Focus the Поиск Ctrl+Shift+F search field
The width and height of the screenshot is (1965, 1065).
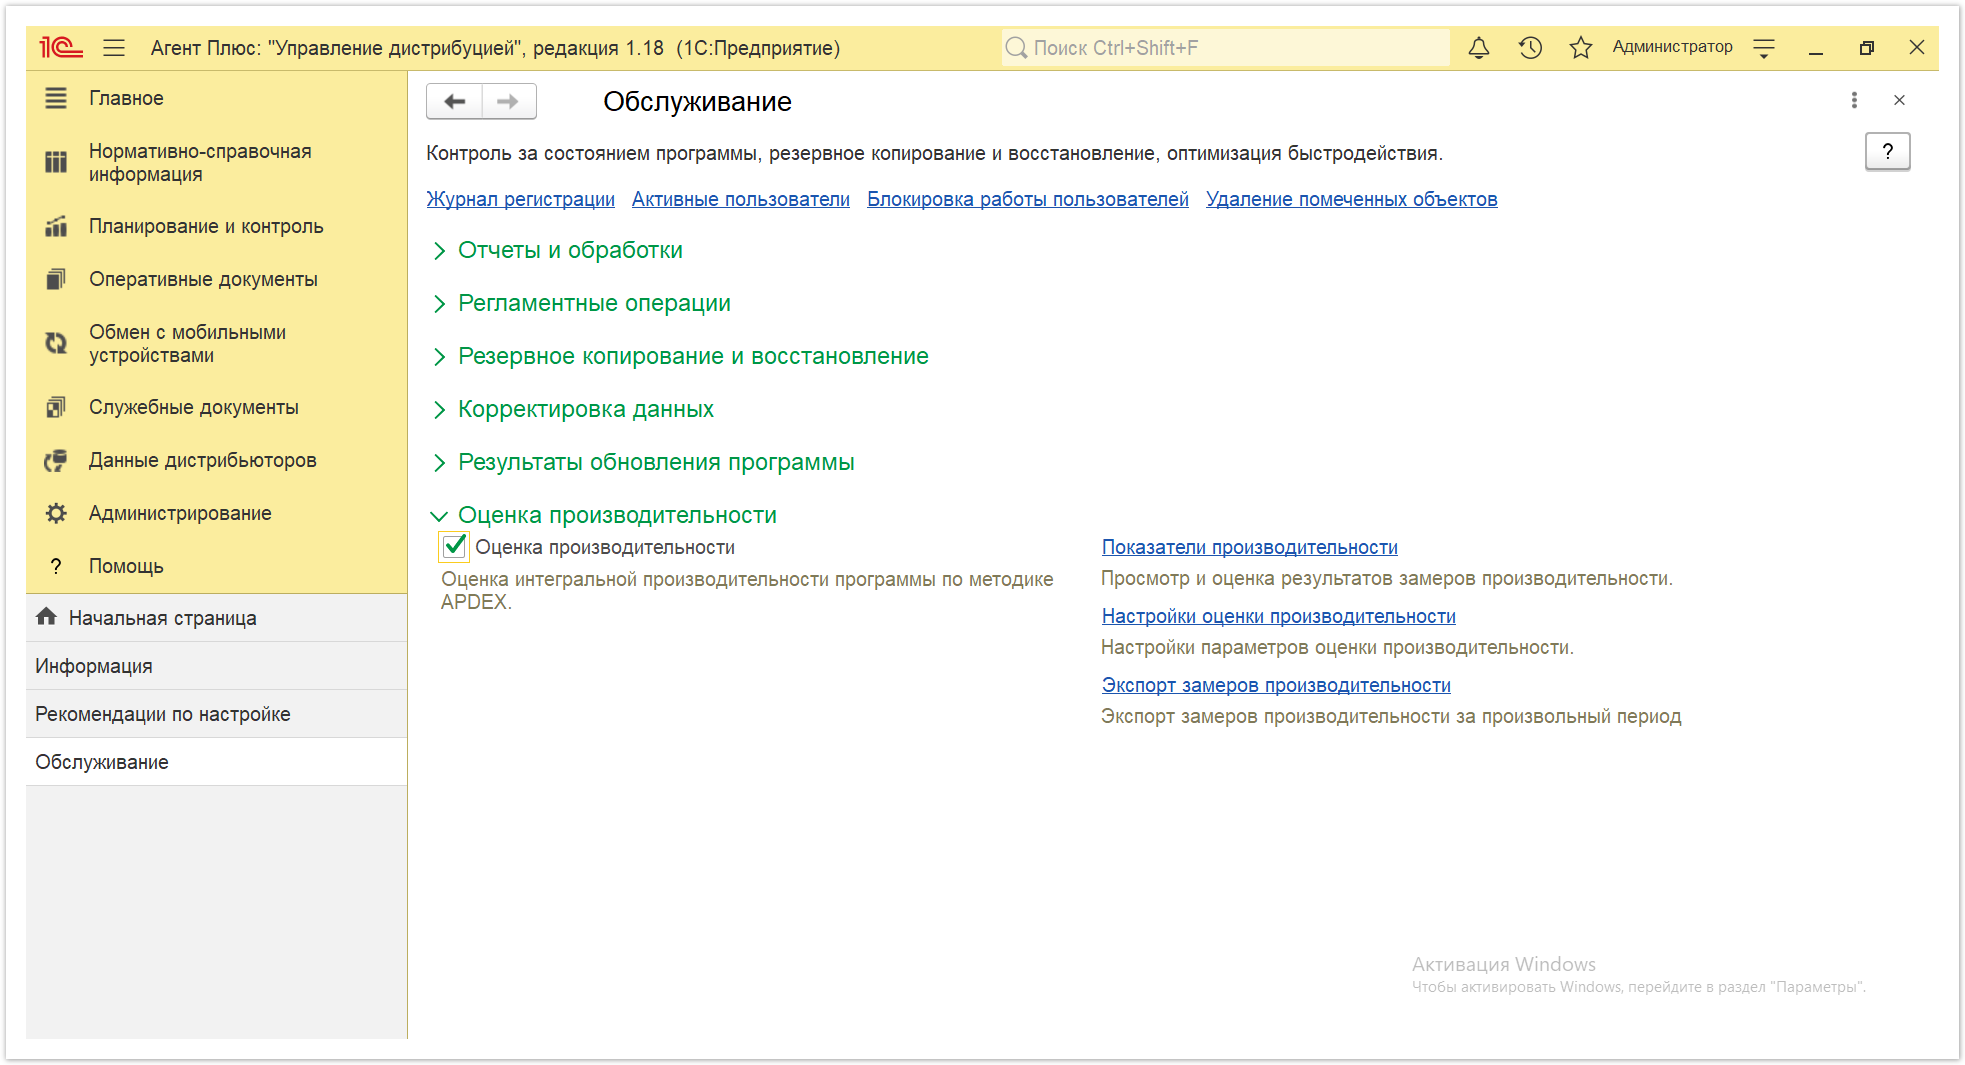[x=1225, y=47]
